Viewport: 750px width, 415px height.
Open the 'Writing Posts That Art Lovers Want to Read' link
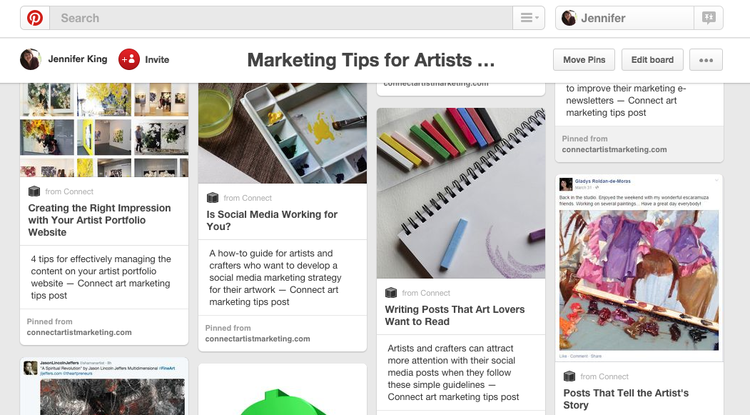(455, 316)
